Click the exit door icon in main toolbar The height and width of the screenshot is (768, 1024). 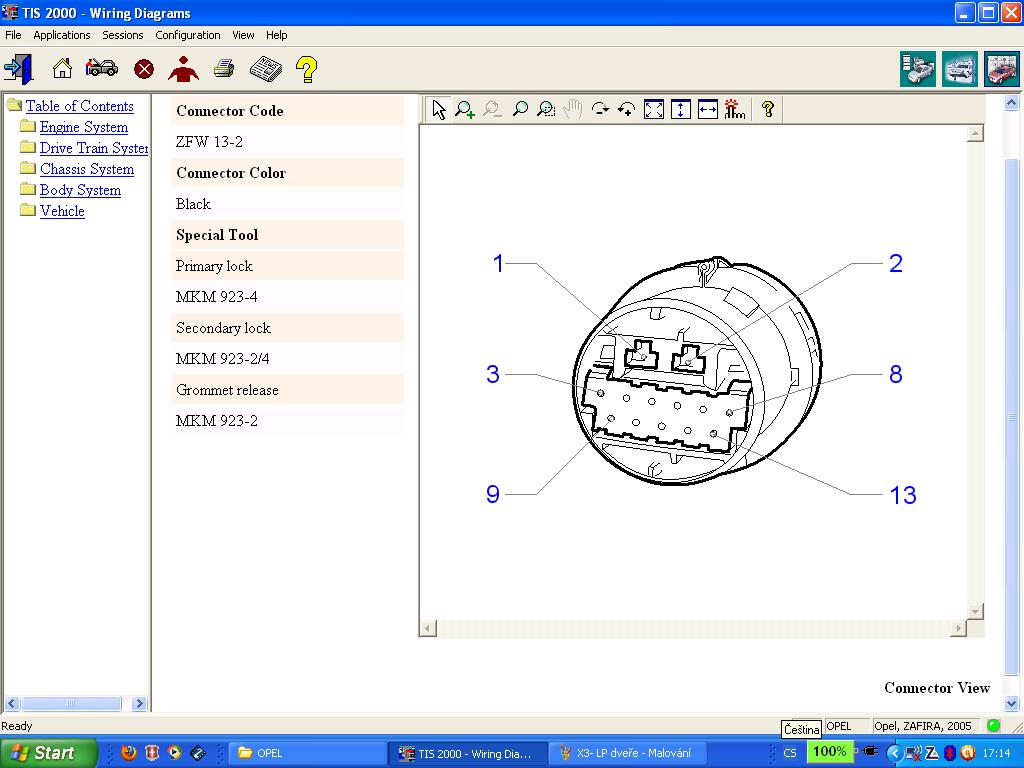[x=18, y=69]
